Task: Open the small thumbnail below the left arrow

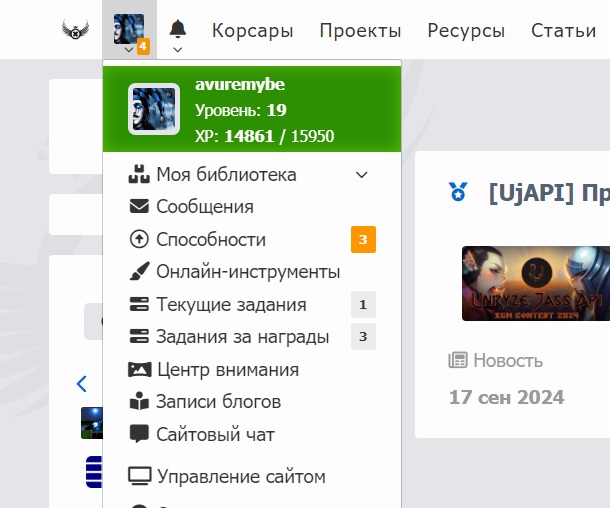Action: coord(92,423)
